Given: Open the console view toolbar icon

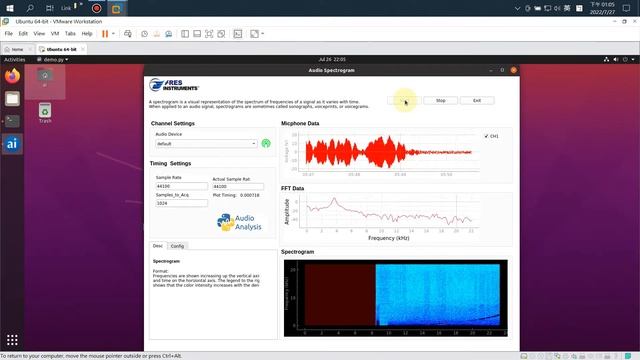Looking at the screenshot, I should [238, 34].
